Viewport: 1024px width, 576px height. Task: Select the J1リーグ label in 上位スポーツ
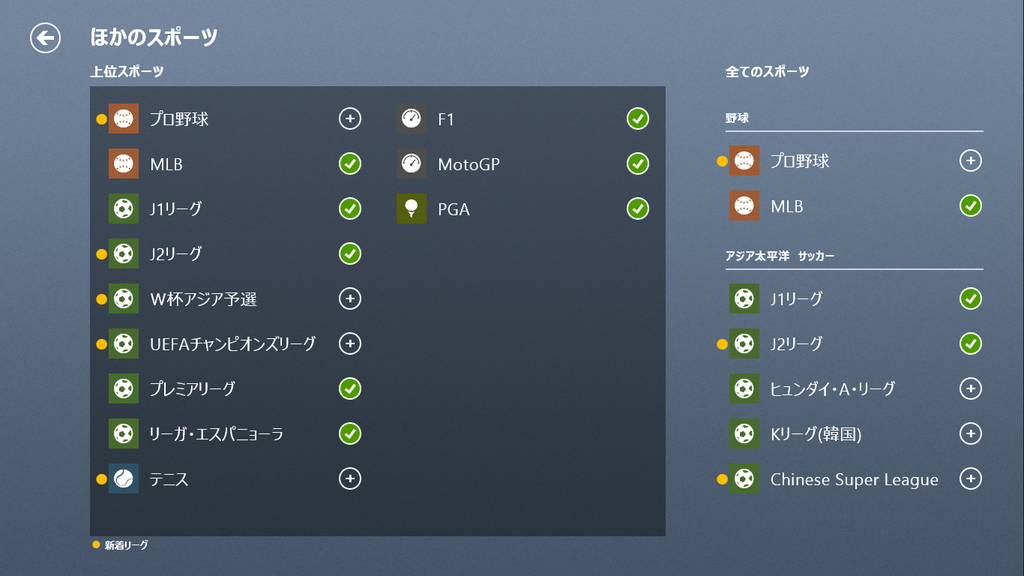[x=176, y=209]
